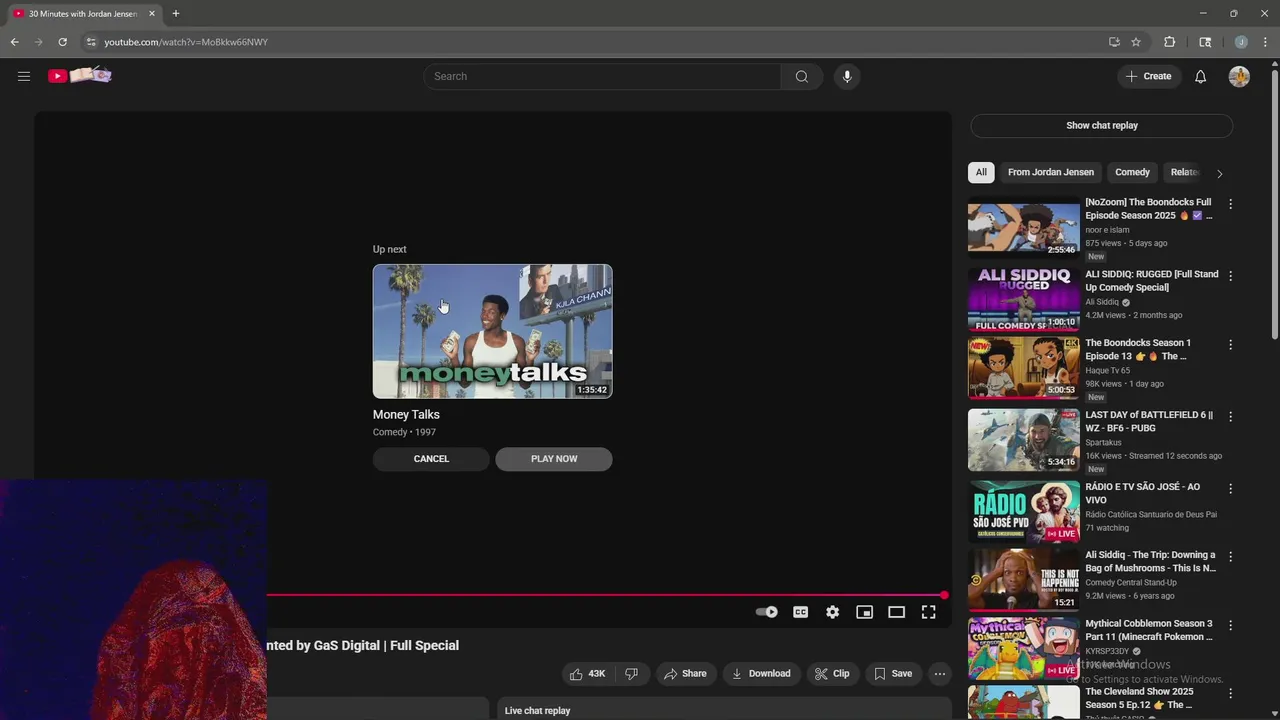Open the Money Talks up next thumbnail
This screenshot has width=1280, height=720.
[x=492, y=331]
